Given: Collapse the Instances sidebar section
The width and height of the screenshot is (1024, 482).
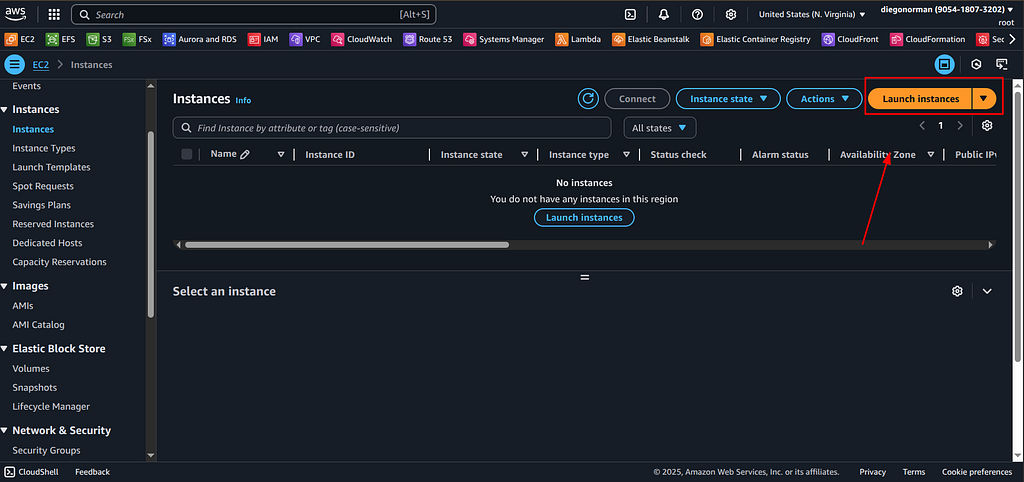Looking at the screenshot, I should (x=5, y=109).
